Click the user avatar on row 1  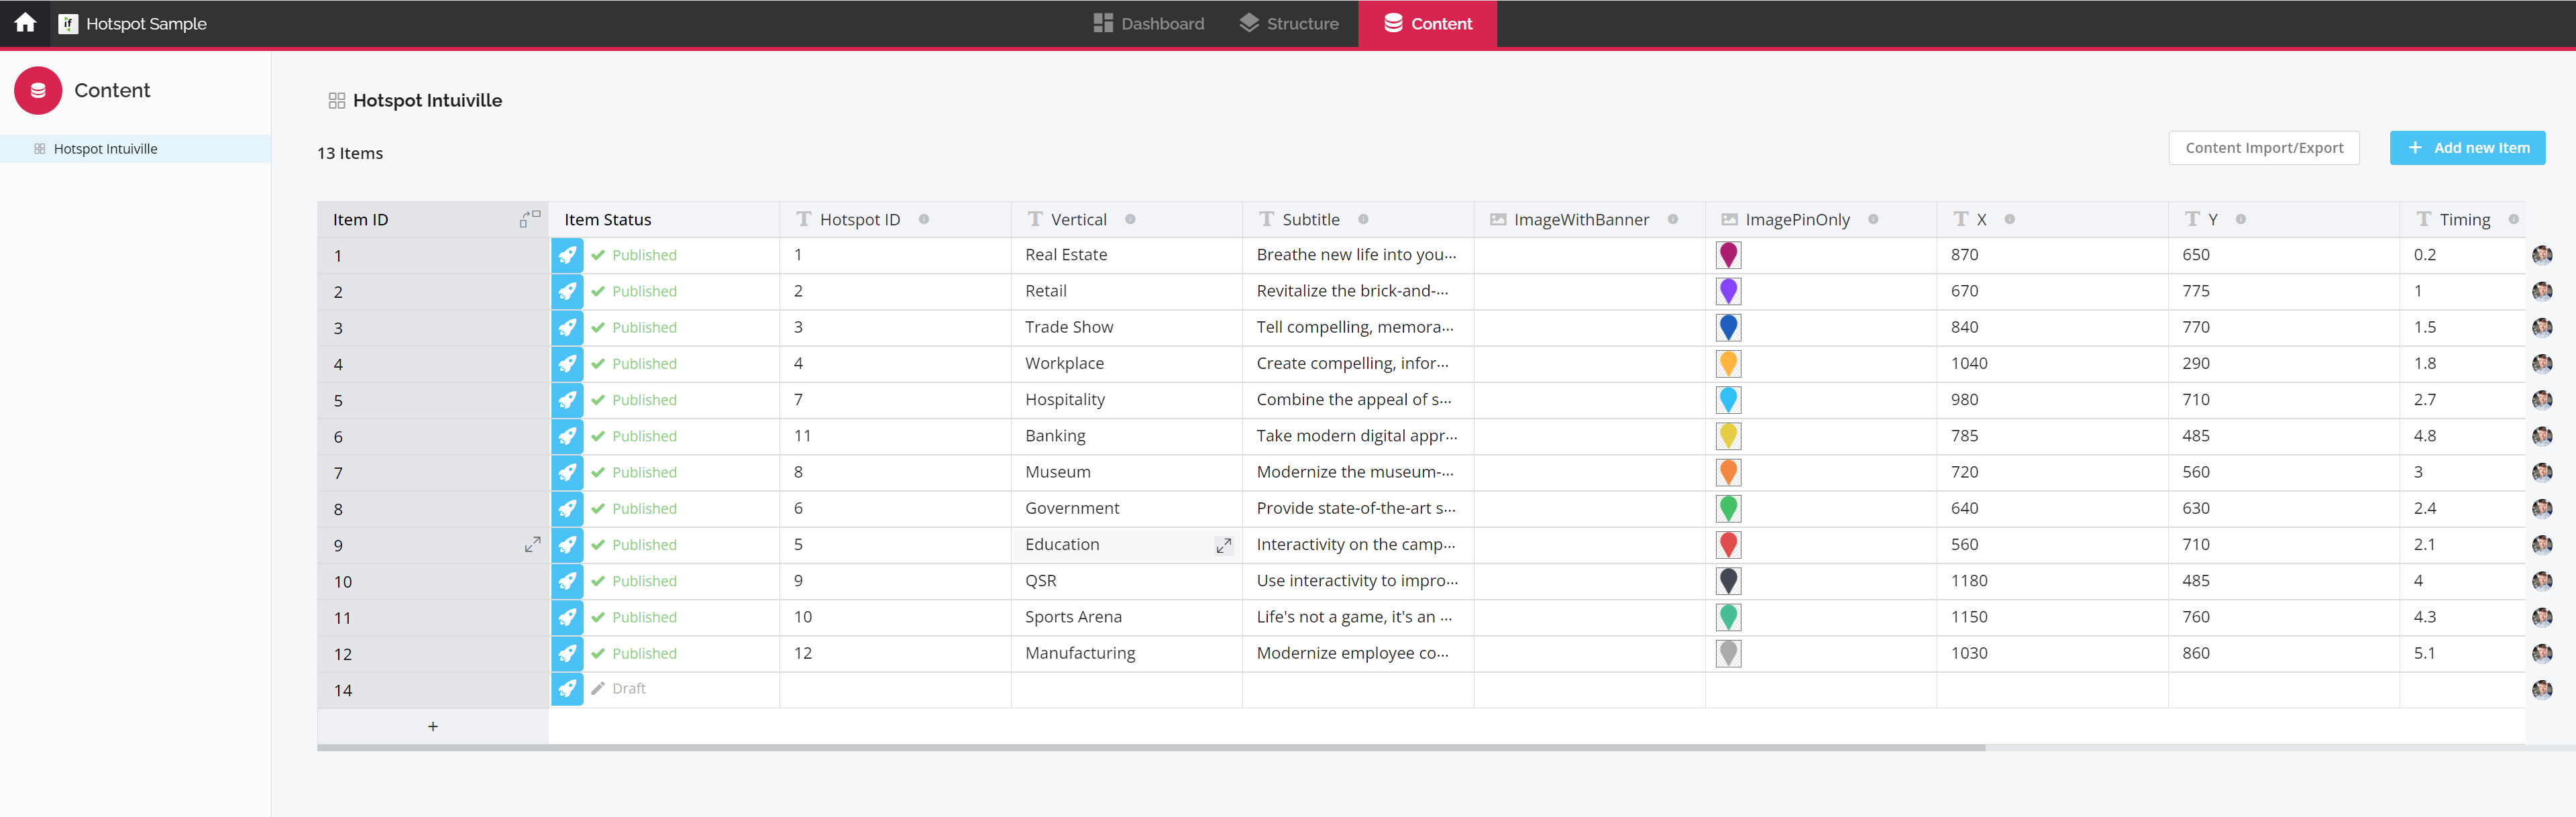pyautogui.click(x=2542, y=255)
